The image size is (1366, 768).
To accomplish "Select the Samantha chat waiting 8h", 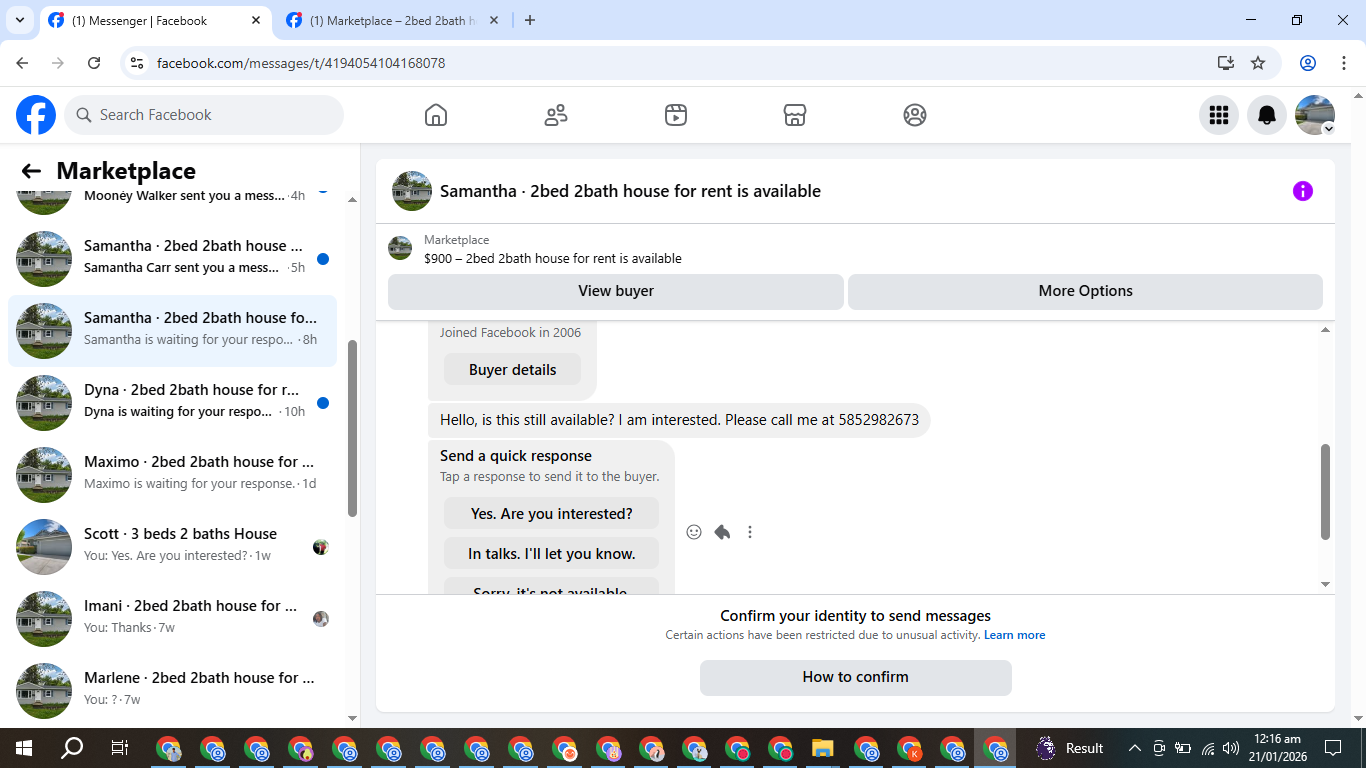I will pos(172,331).
